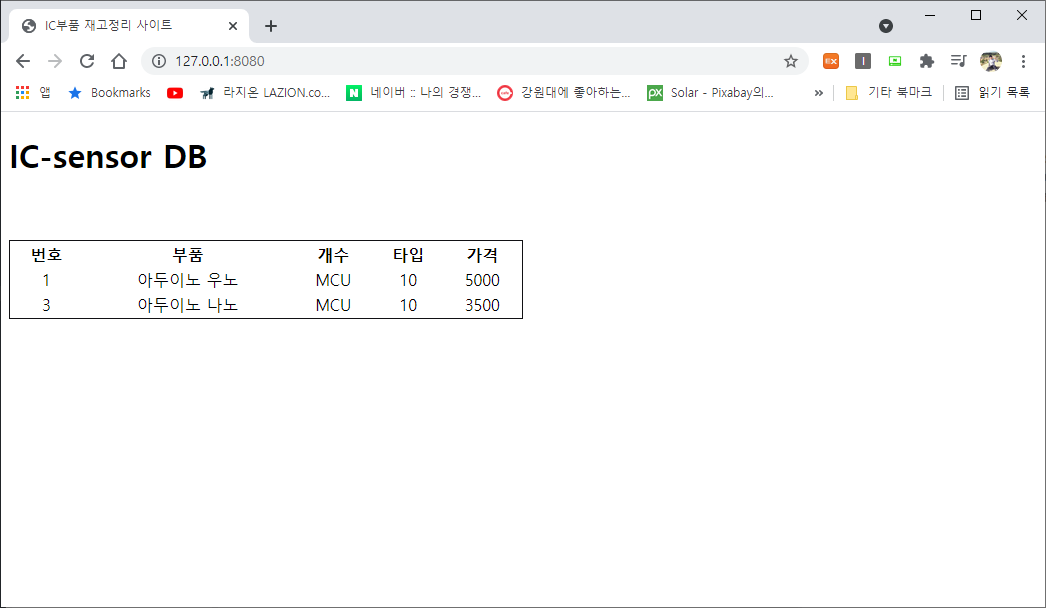Open Solar - Pixabay bookmark

[710, 92]
